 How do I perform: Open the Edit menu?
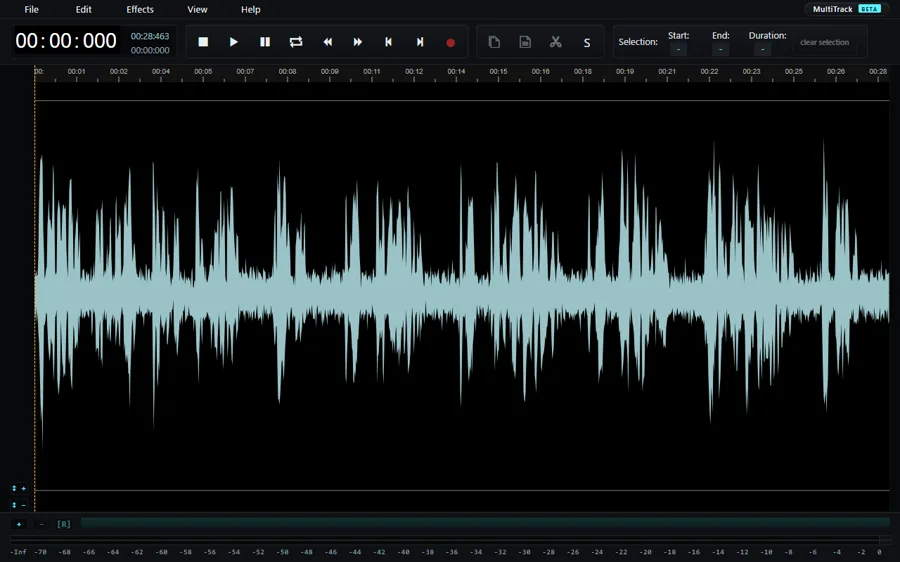tap(84, 9)
